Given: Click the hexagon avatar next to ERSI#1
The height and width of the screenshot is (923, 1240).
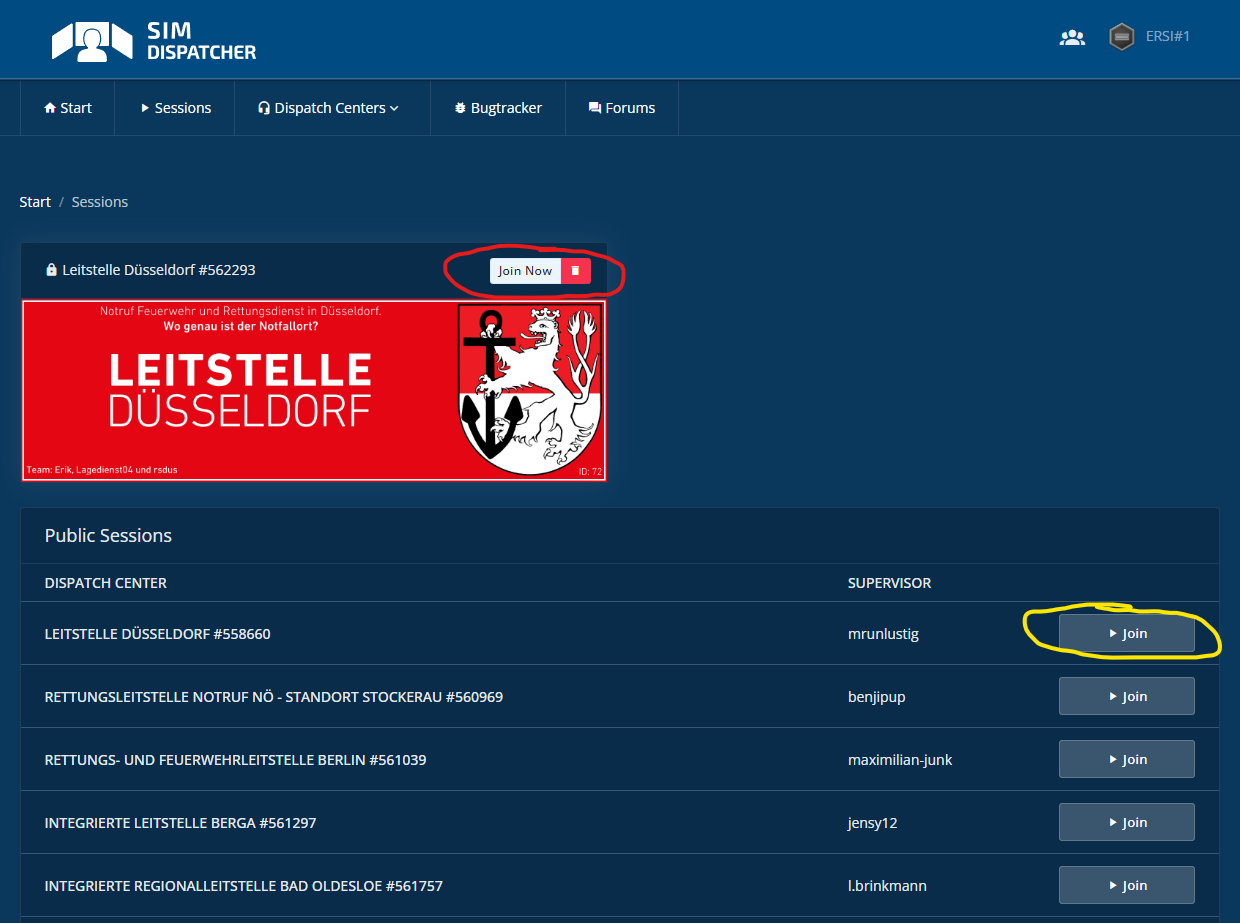Looking at the screenshot, I should 1121,37.
